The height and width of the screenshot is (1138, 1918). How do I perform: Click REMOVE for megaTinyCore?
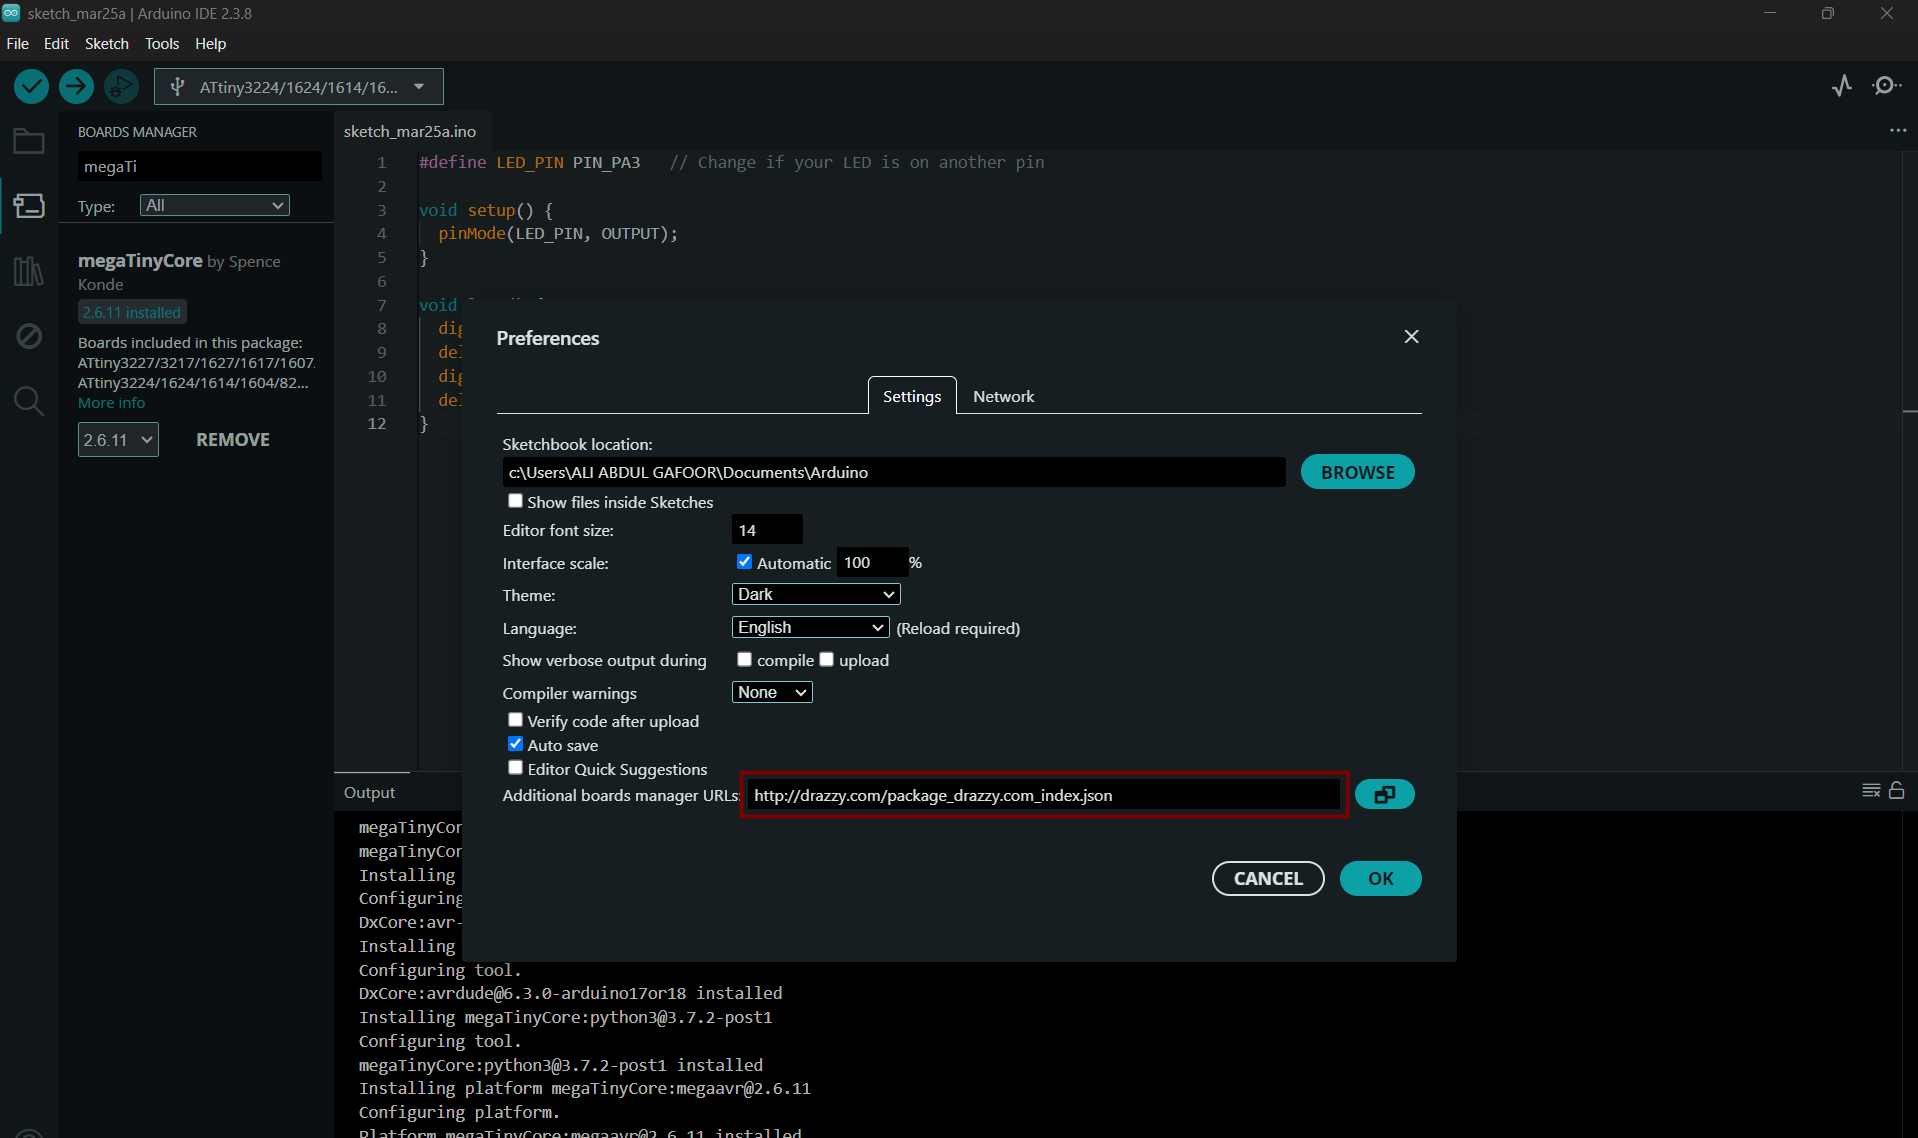coord(233,440)
